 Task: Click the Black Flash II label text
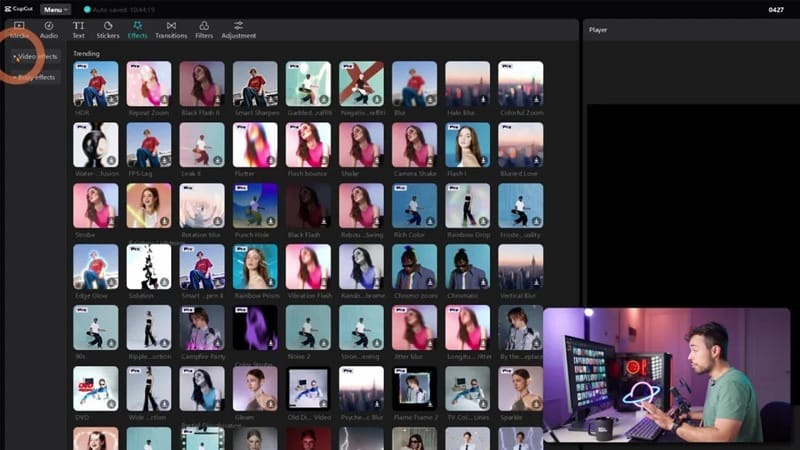[202, 113]
